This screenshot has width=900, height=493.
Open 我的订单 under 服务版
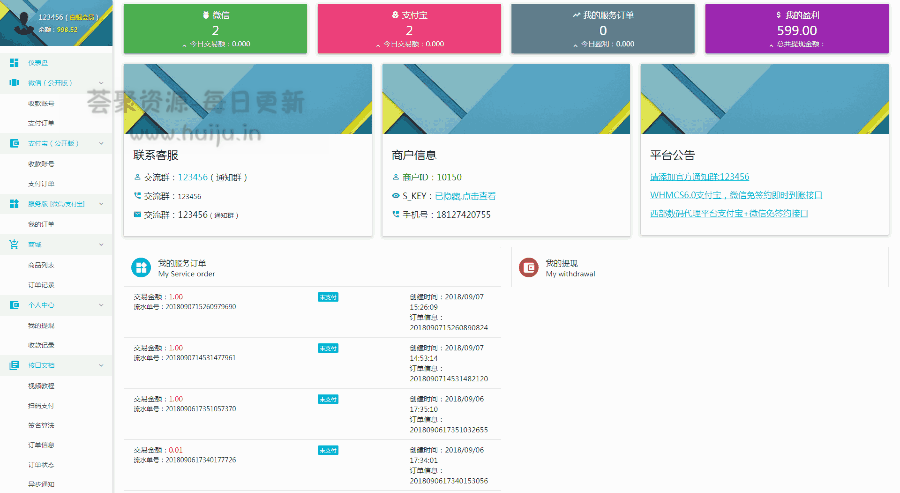pyautogui.click(x=41, y=224)
